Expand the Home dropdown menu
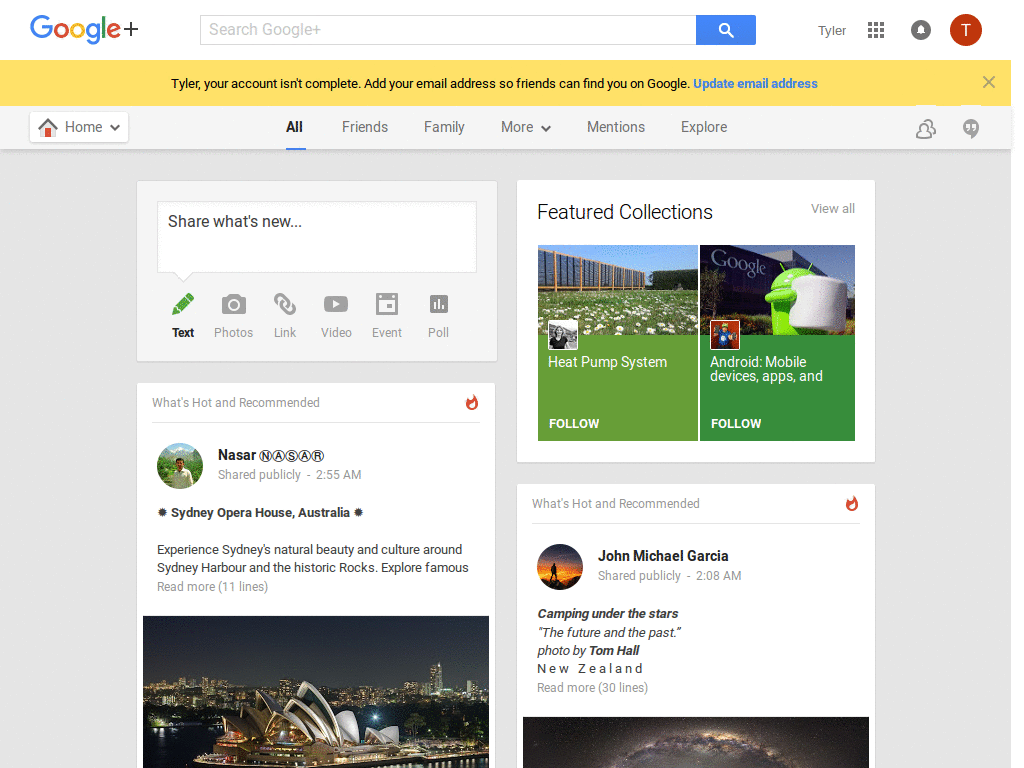 pos(79,127)
